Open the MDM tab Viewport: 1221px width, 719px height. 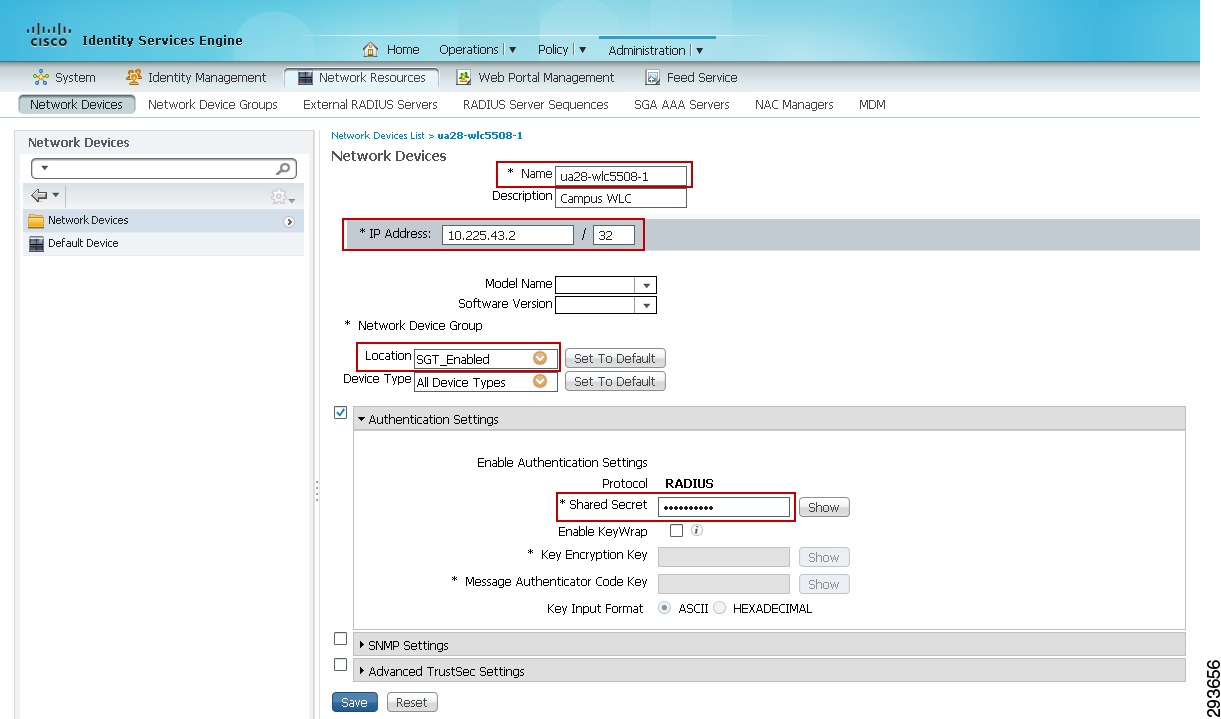(872, 104)
